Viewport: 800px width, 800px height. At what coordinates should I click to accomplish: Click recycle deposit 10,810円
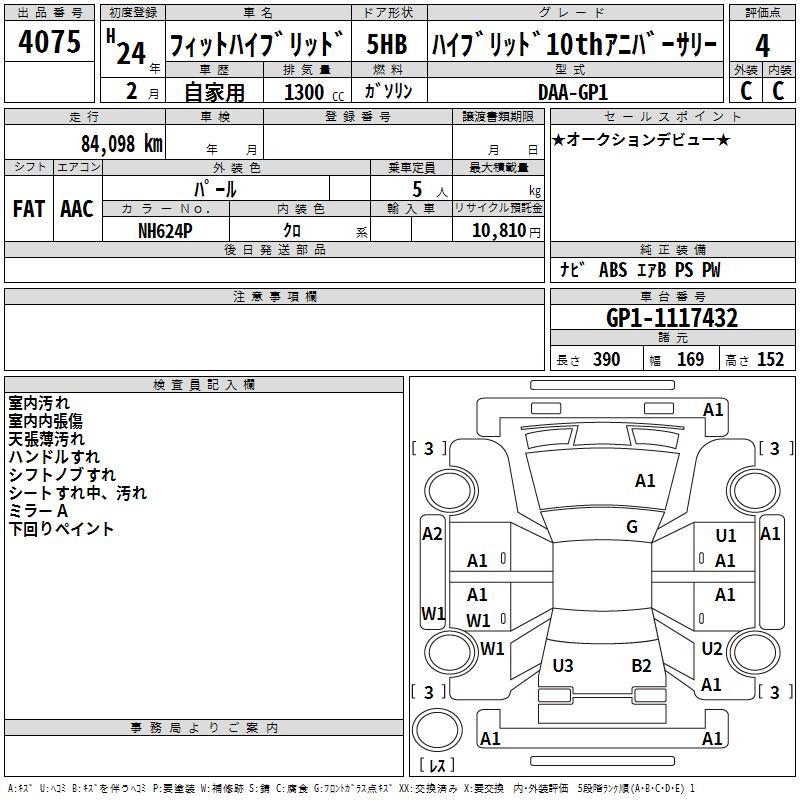(506, 231)
